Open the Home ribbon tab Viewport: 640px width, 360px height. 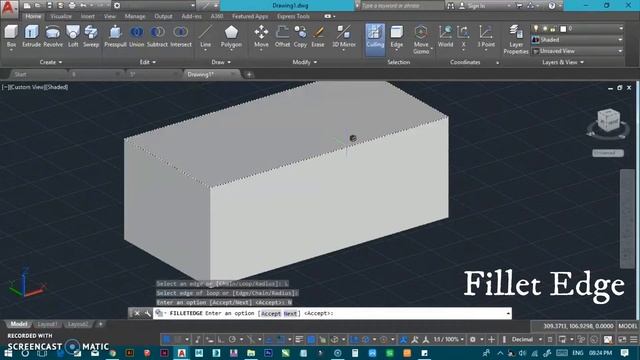[x=33, y=16]
